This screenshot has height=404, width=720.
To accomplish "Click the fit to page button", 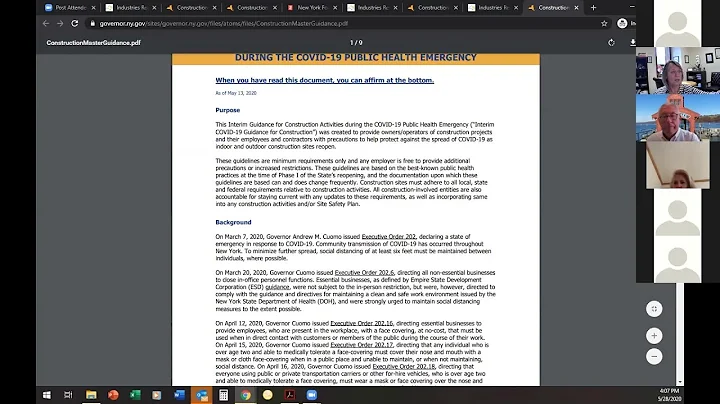I will (x=654, y=309).
